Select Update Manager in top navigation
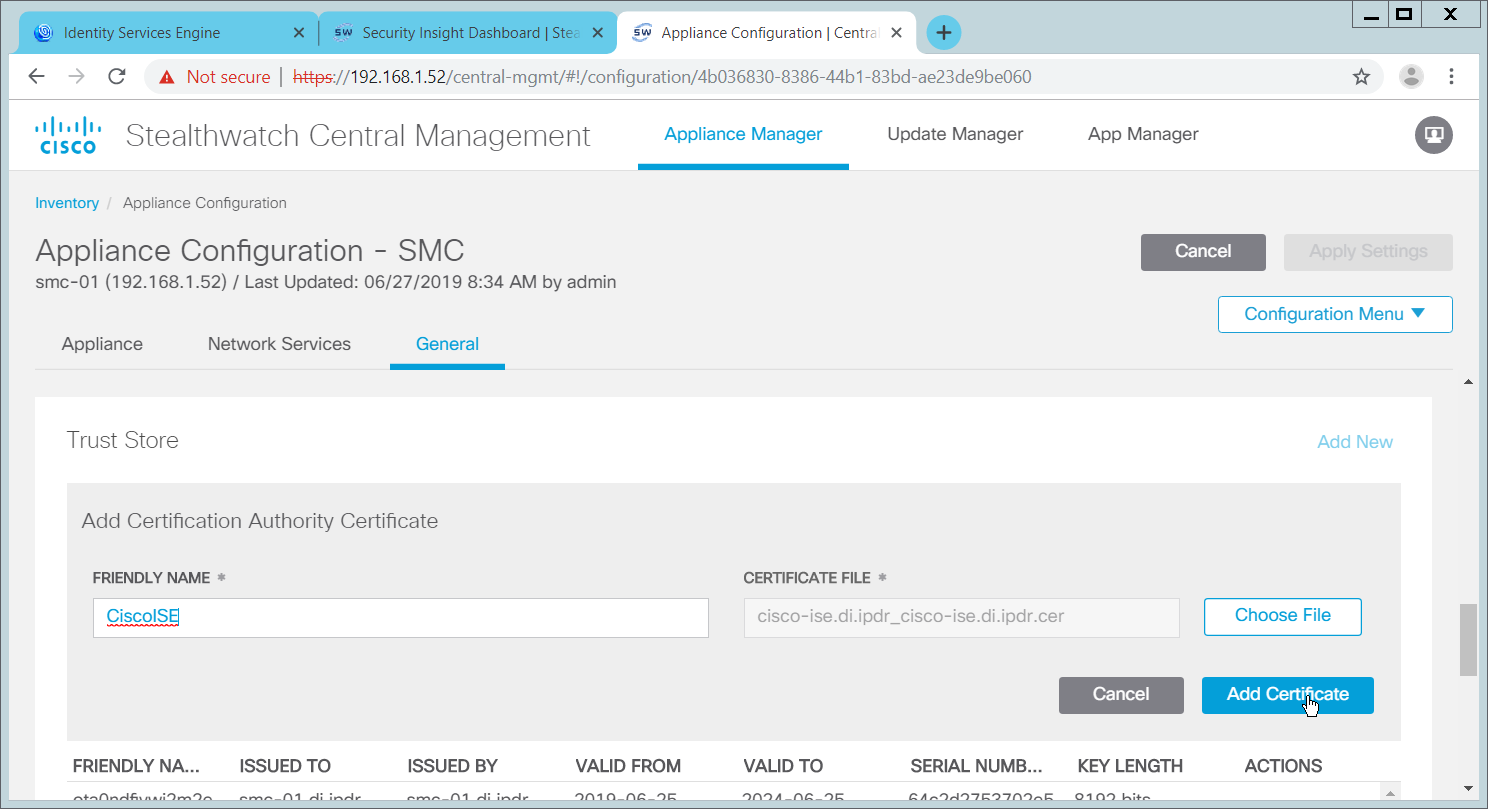The height and width of the screenshot is (809, 1488). click(955, 134)
